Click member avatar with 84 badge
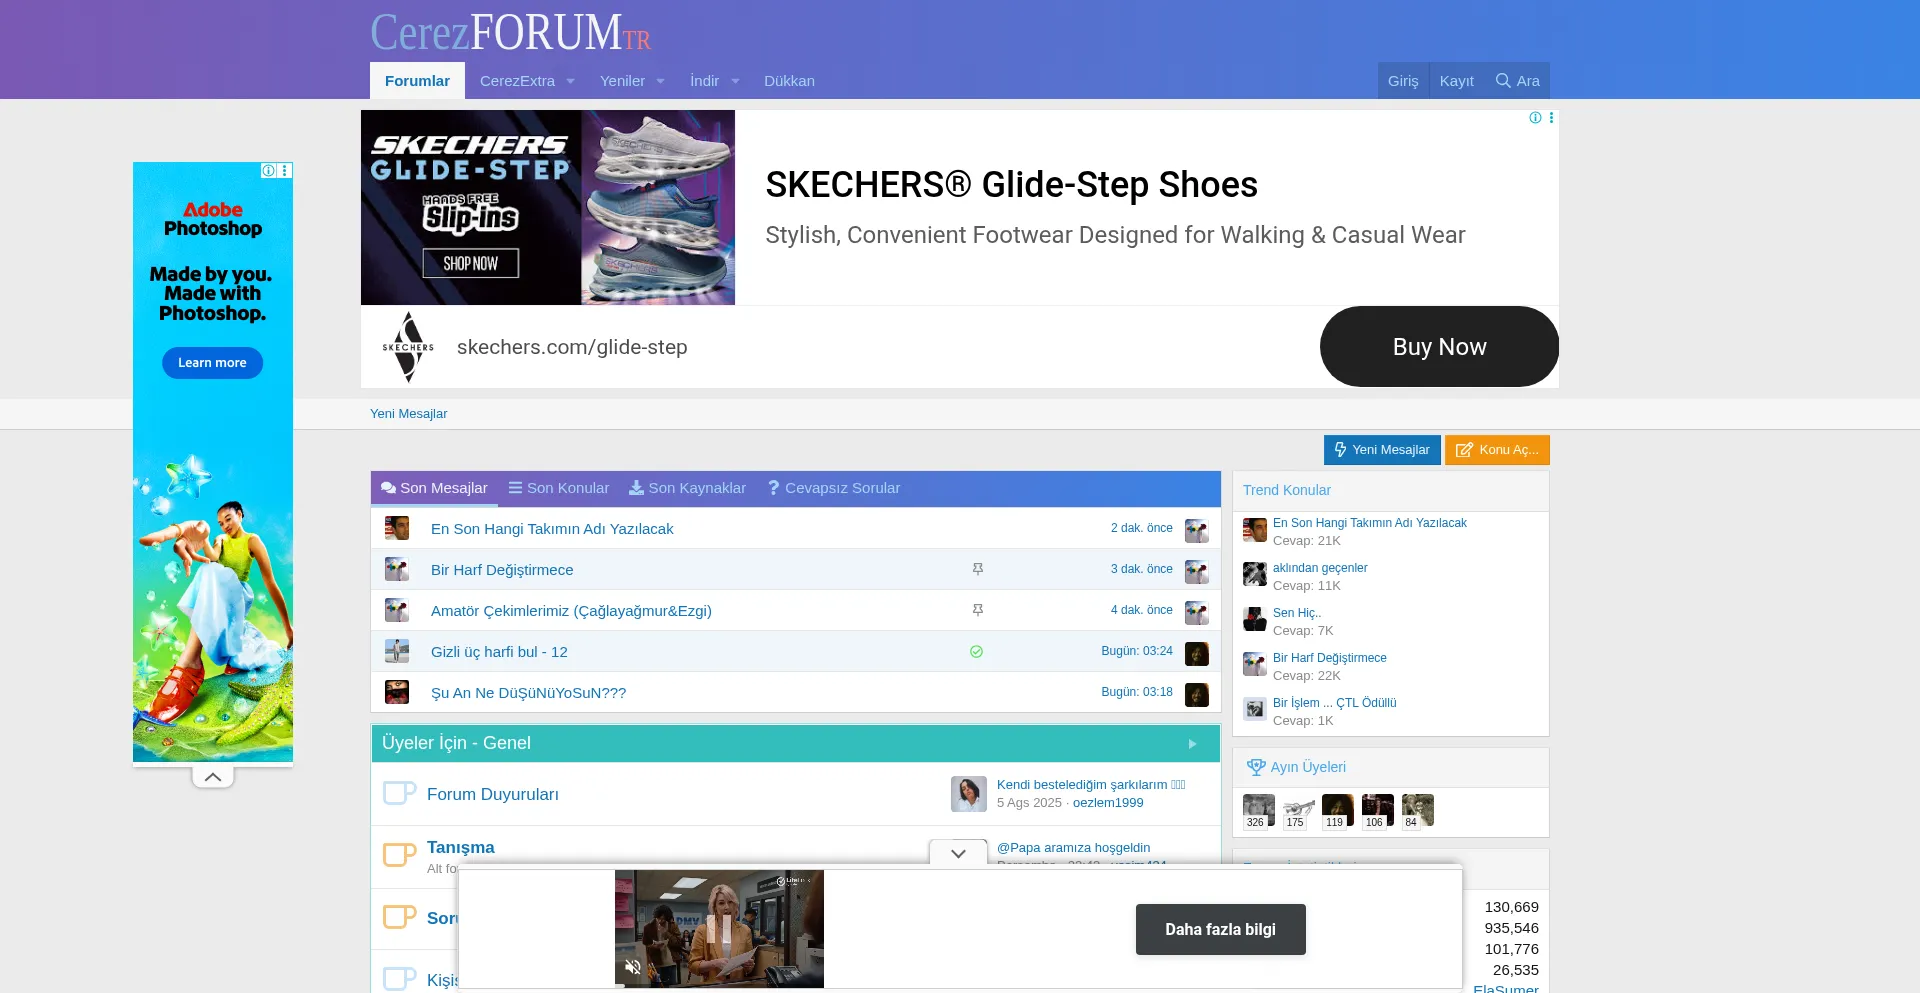The height and width of the screenshot is (993, 1920). tap(1418, 811)
